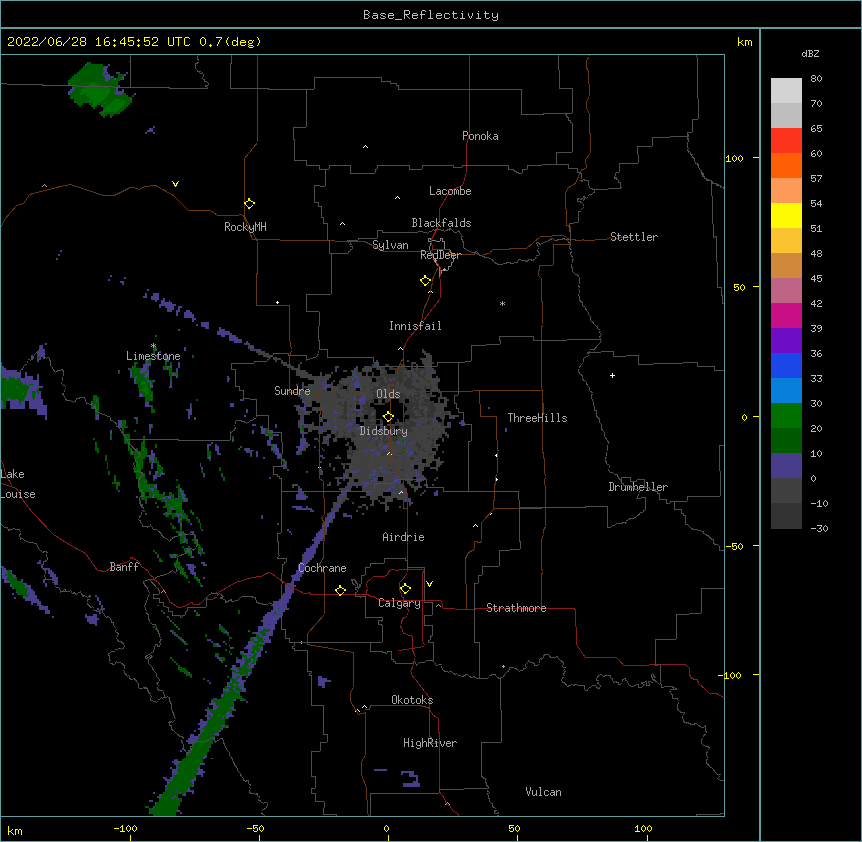
Task: Click the white plus marker north of Drumheller
Action: [612, 375]
